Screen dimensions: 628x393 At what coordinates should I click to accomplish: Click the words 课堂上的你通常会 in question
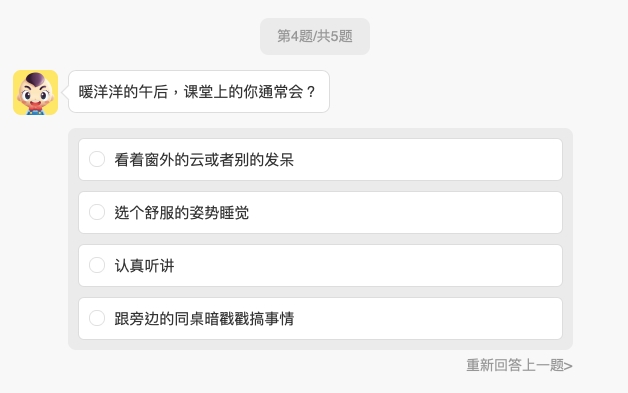pos(243,92)
